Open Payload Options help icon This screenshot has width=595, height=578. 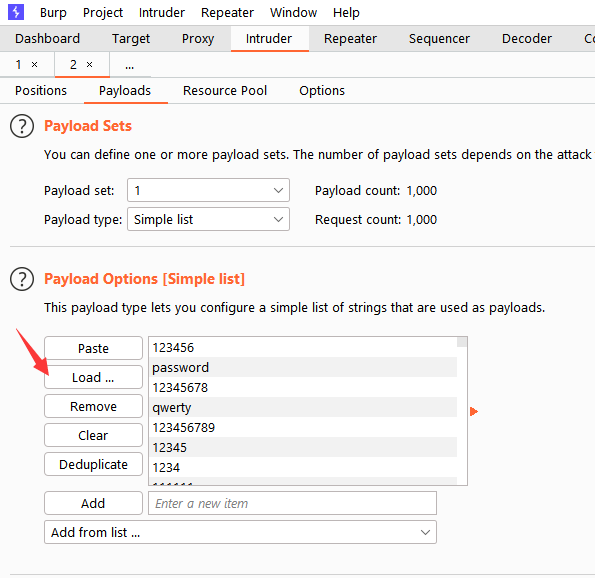point(22,279)
